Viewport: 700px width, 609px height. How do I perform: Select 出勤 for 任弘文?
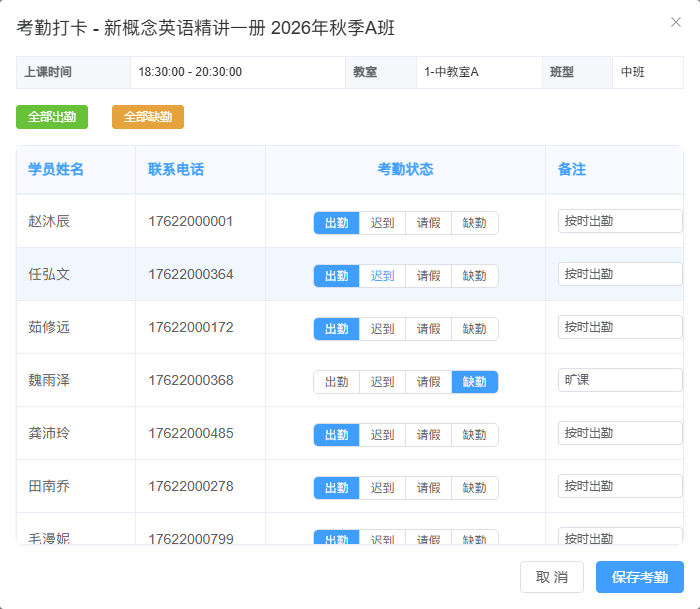[x=337, y=276]
